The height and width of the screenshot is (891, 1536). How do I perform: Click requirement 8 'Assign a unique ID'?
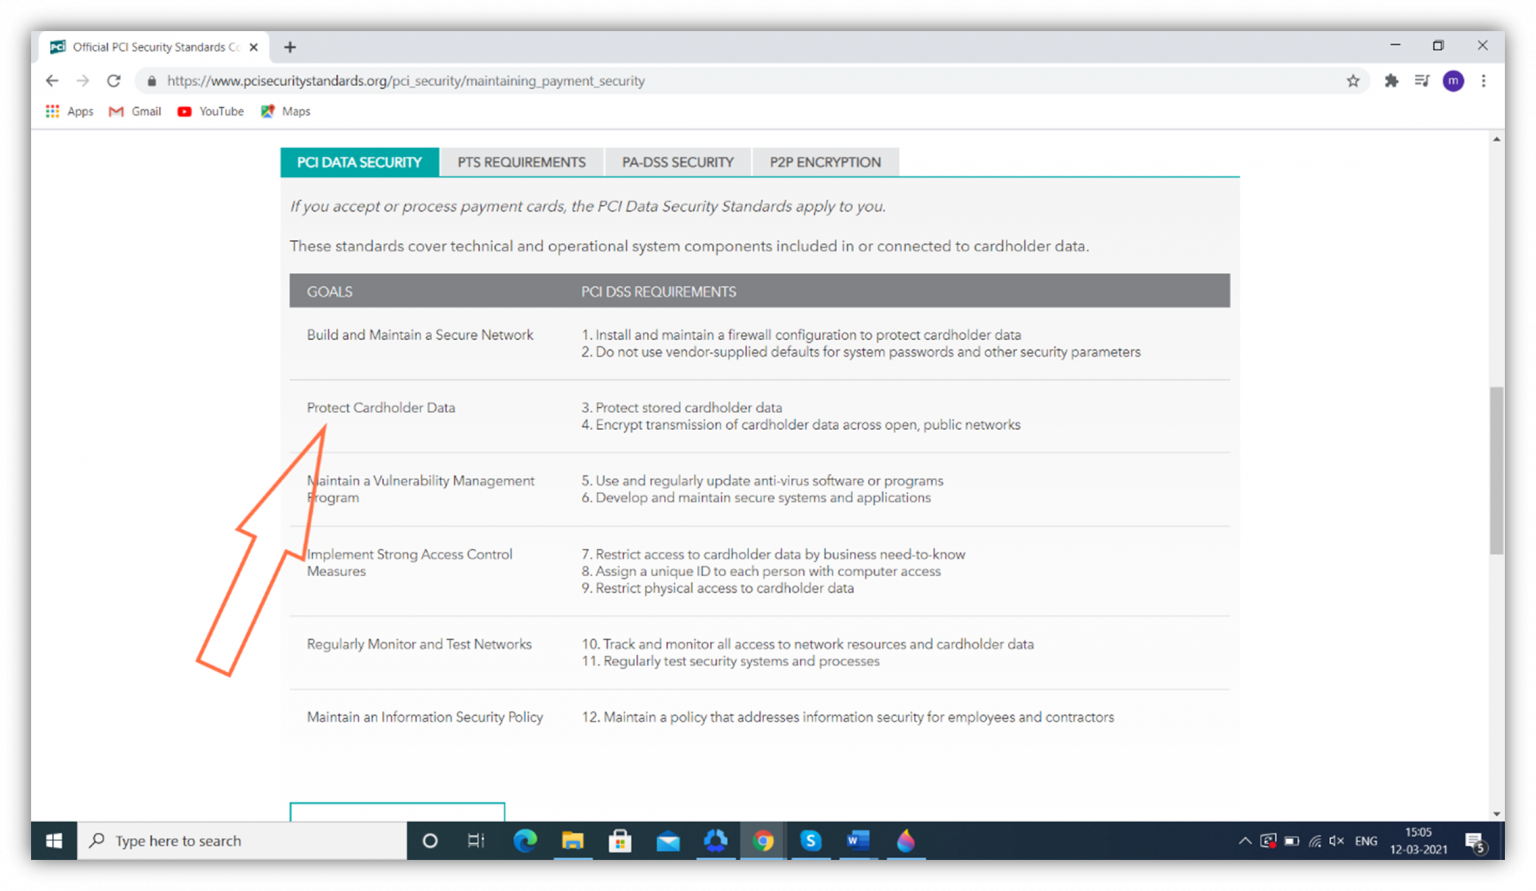tap(761, 572)
